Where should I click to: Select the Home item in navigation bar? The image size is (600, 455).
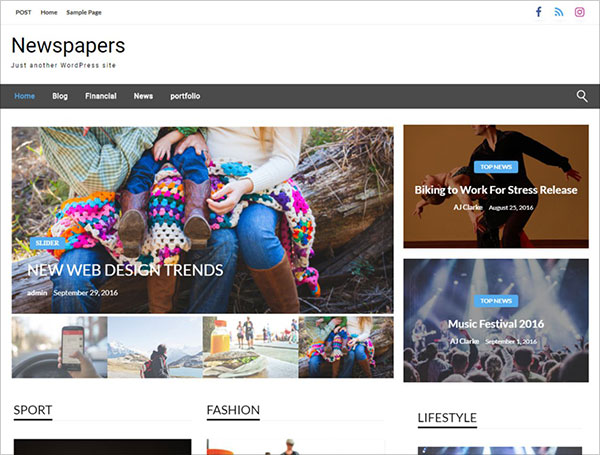(x=24, y=96)
